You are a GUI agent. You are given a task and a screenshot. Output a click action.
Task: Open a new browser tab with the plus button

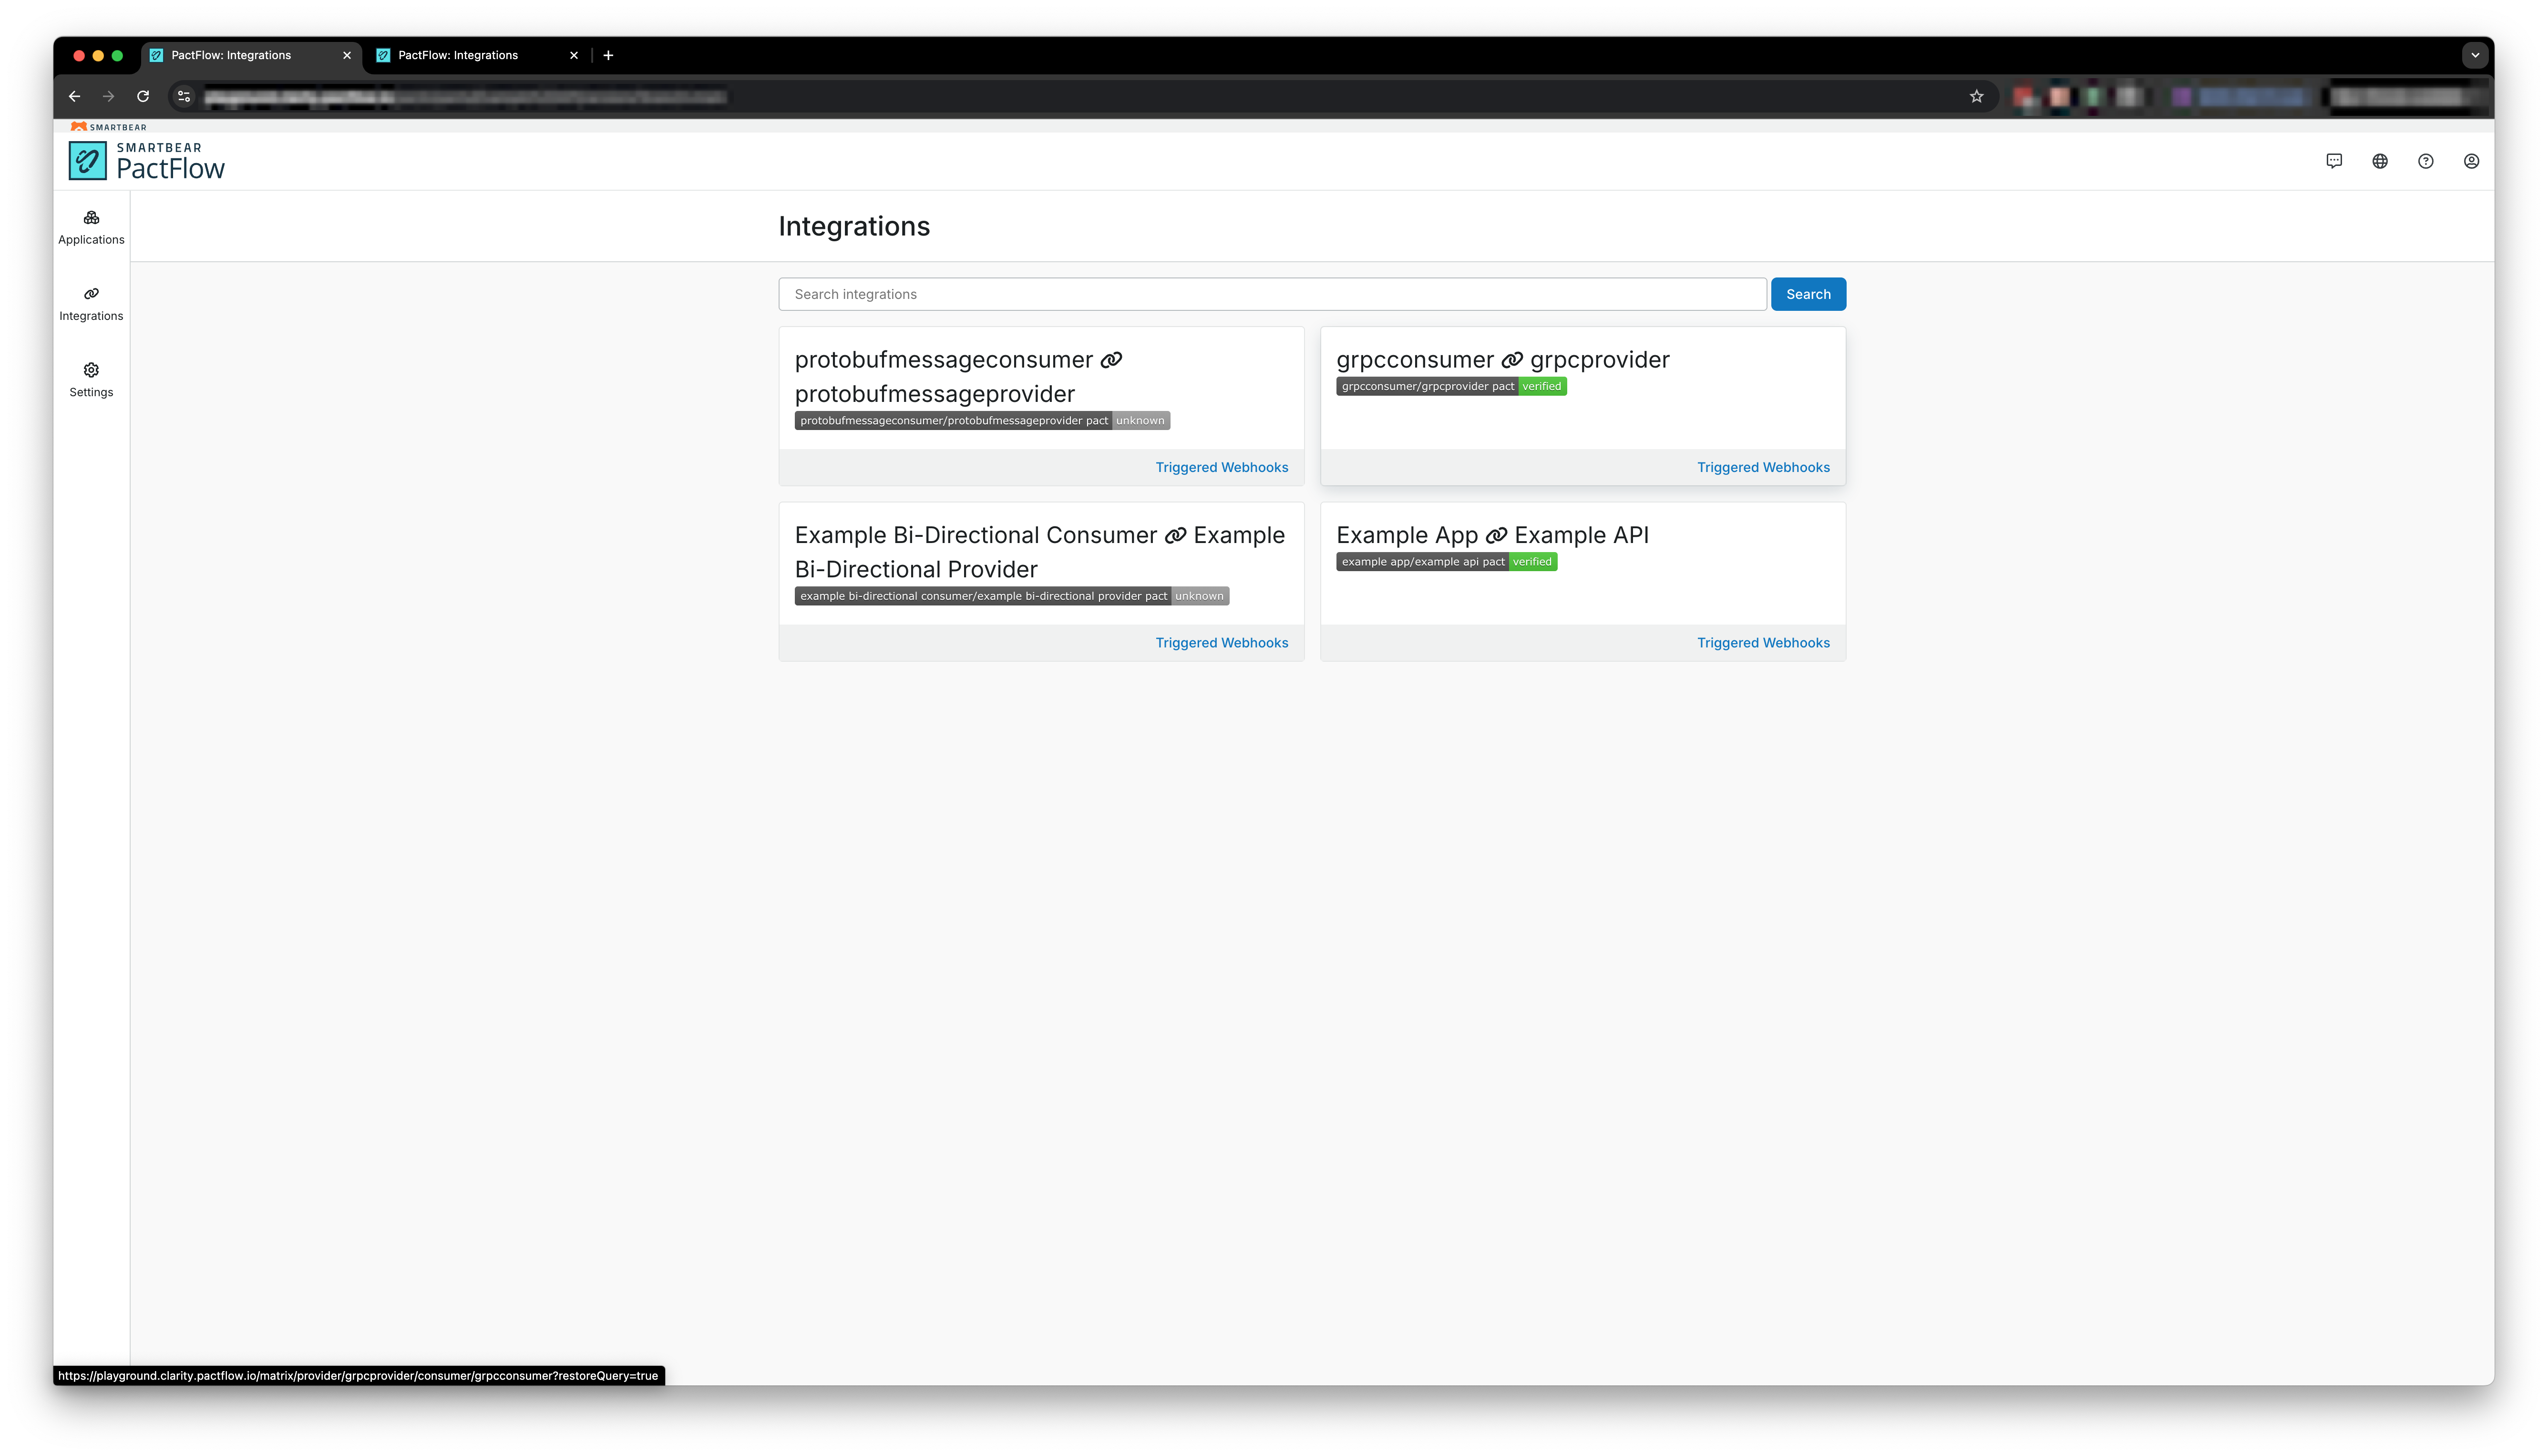(x=608, y=55)
